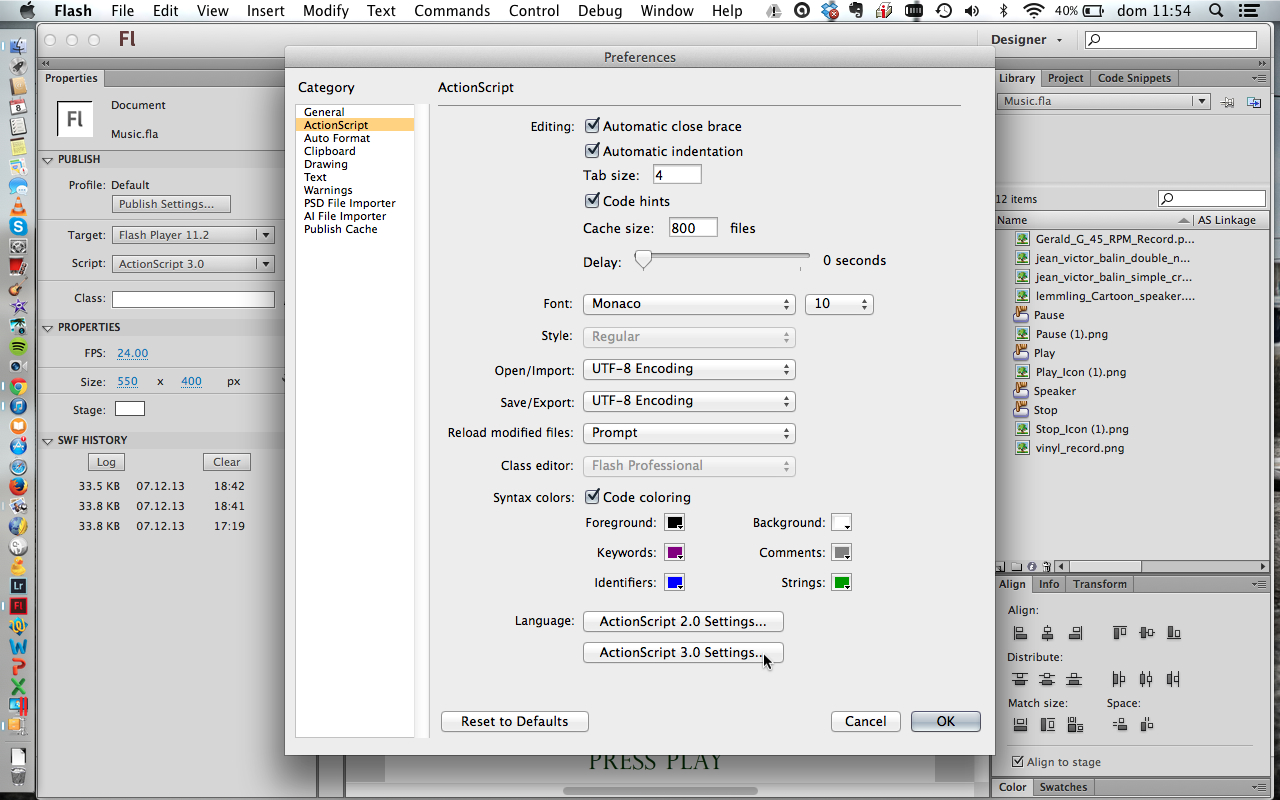Click Match width and height icon
Screen dimensions: 1280x800
click(1075, 725)
